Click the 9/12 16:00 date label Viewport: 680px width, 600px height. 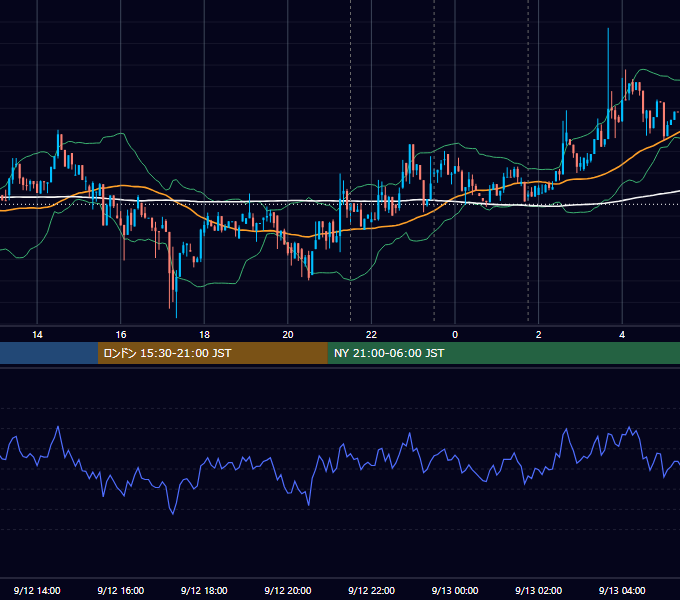click(x=121, y=590)
